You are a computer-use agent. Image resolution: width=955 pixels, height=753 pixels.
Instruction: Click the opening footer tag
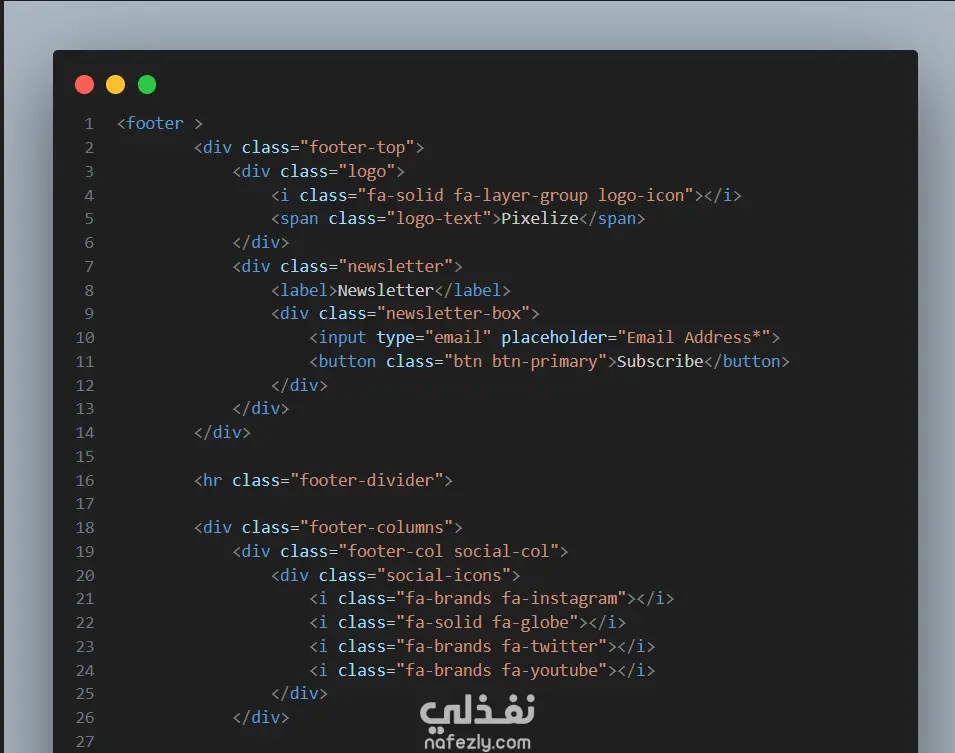[x=160, y=124]
